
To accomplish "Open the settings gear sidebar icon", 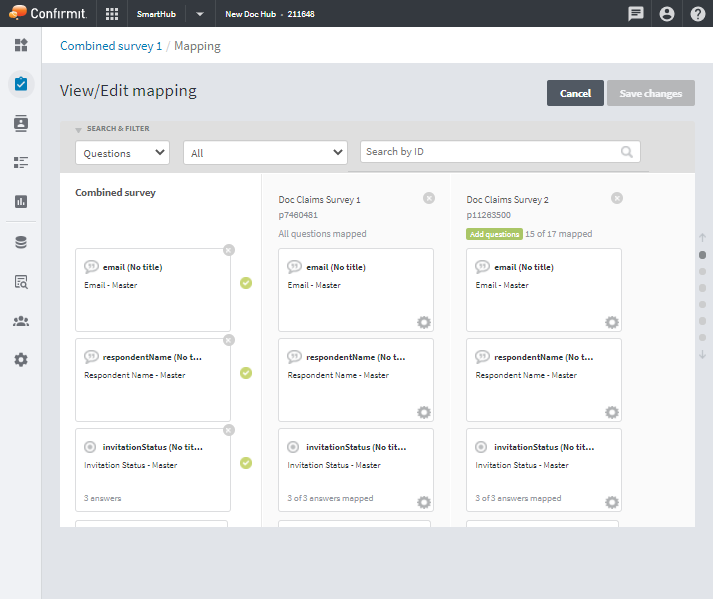I will coord(21,360).
